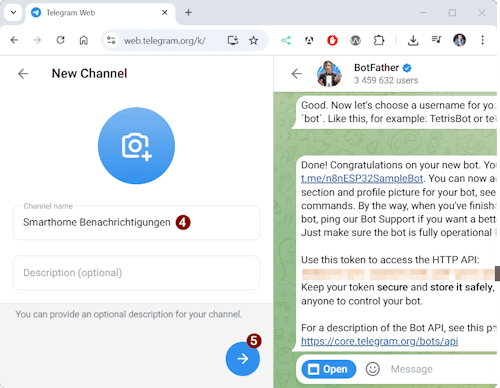Click 'Use this token to access the HTTP API' text
This screenshot has height=388, width=500.
(390, 260)
